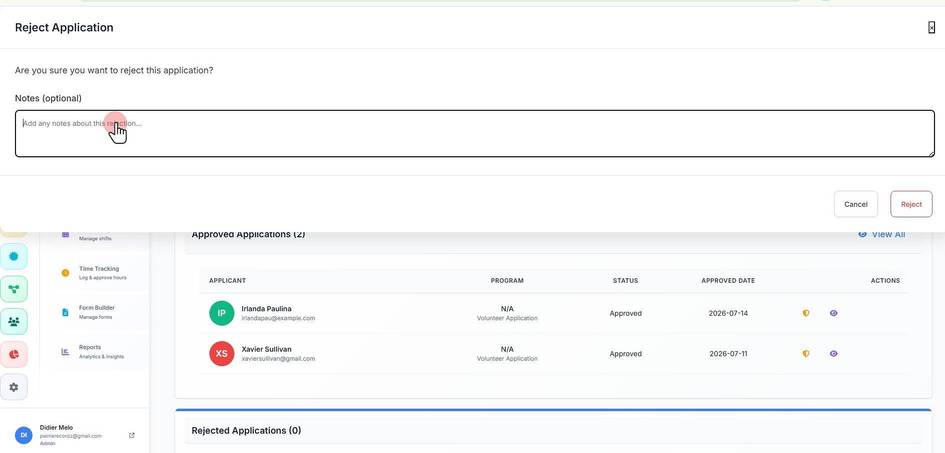The width and height of the screenshot is (945, 453).
Task: Open View All approved applications
Action: 881,234
